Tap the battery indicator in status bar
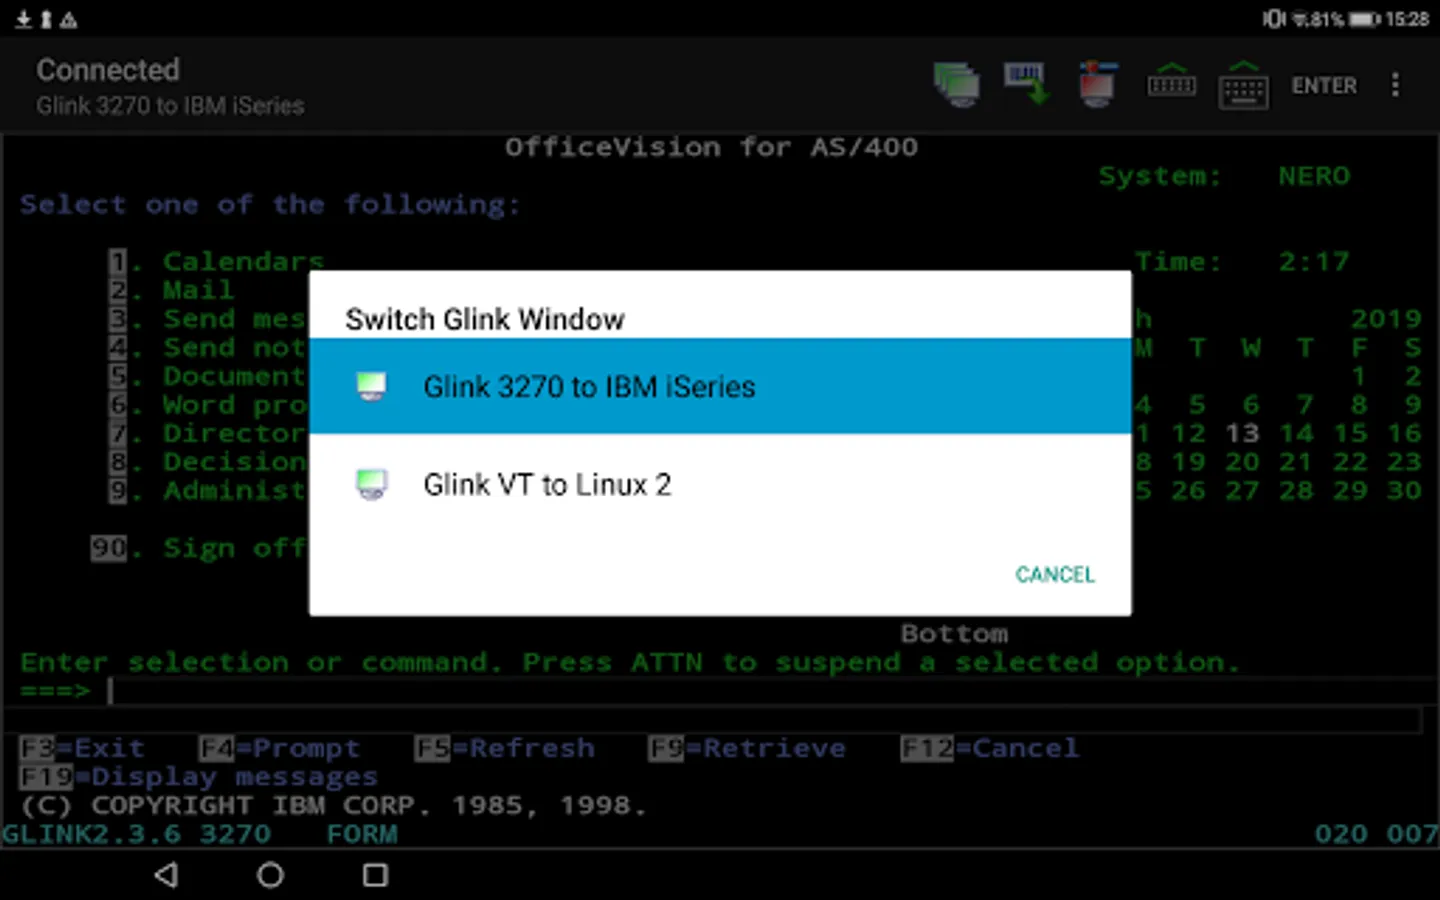The width and height of the screenshot is (1440, 900). click(1364, 19)
